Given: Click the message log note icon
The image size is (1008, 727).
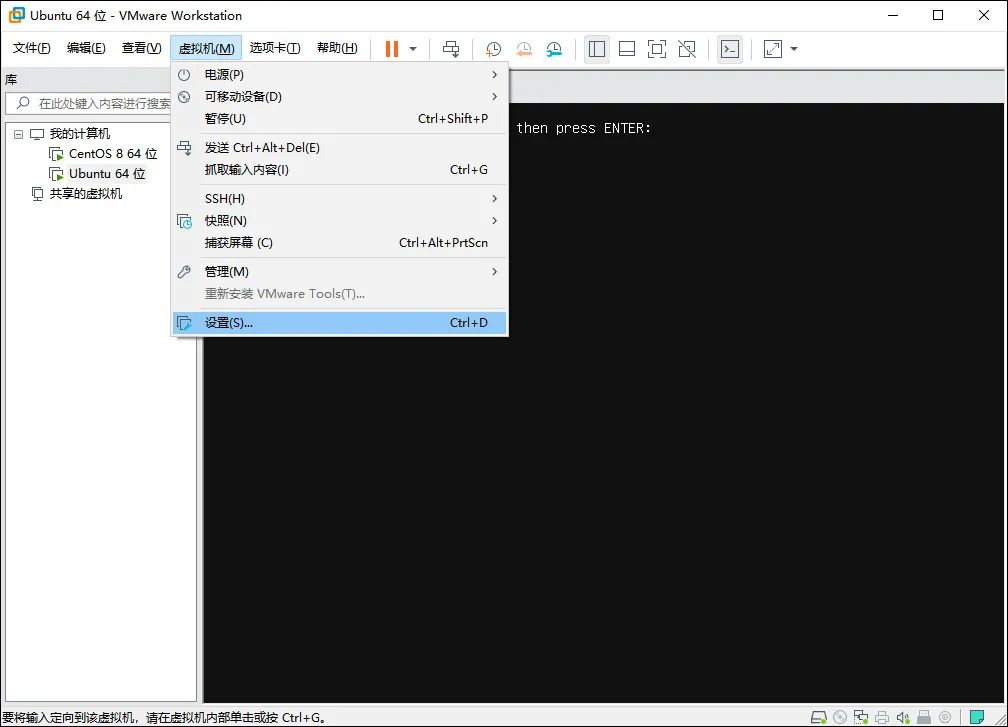Looking at the screenshot, I should (x=977, y=717).
